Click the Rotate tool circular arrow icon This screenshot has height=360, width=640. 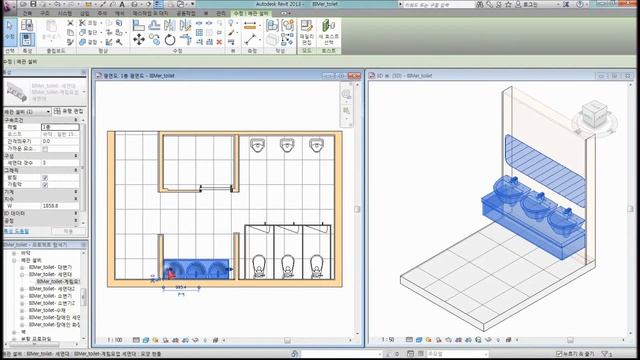170,40
